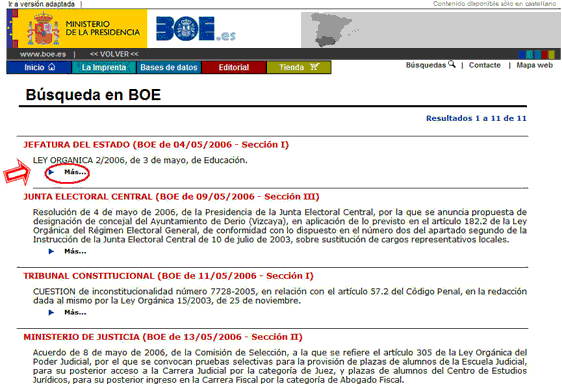Click the << VOLVER << link
Image resolution: width=562 pixels, height=384 pixels.
click(114, 54)
